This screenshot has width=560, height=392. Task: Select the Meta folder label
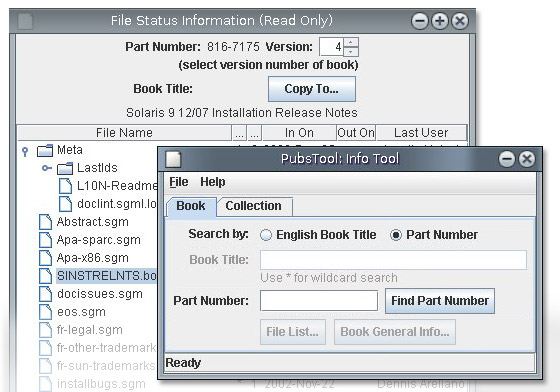point(70,150)
